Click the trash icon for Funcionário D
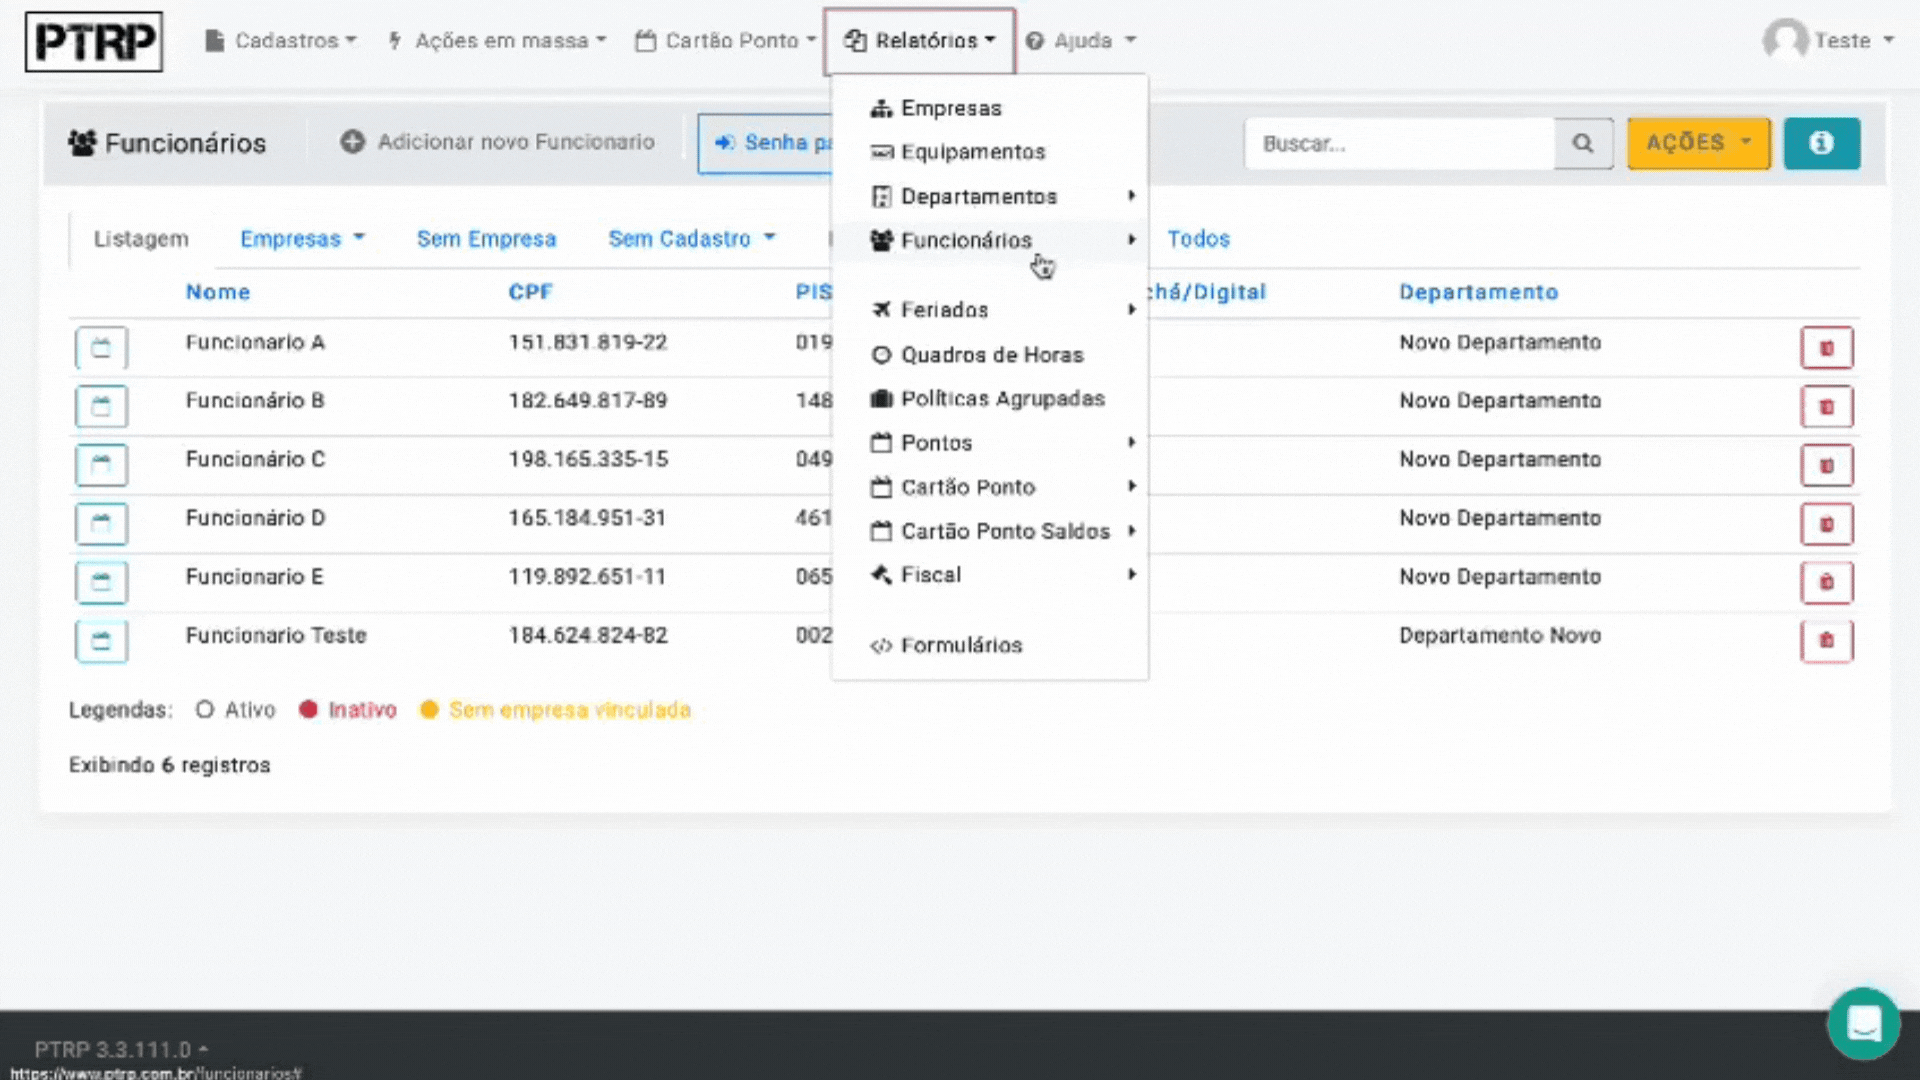Viewport: 1920px width, 1080px height. (x=1826, y=524)
